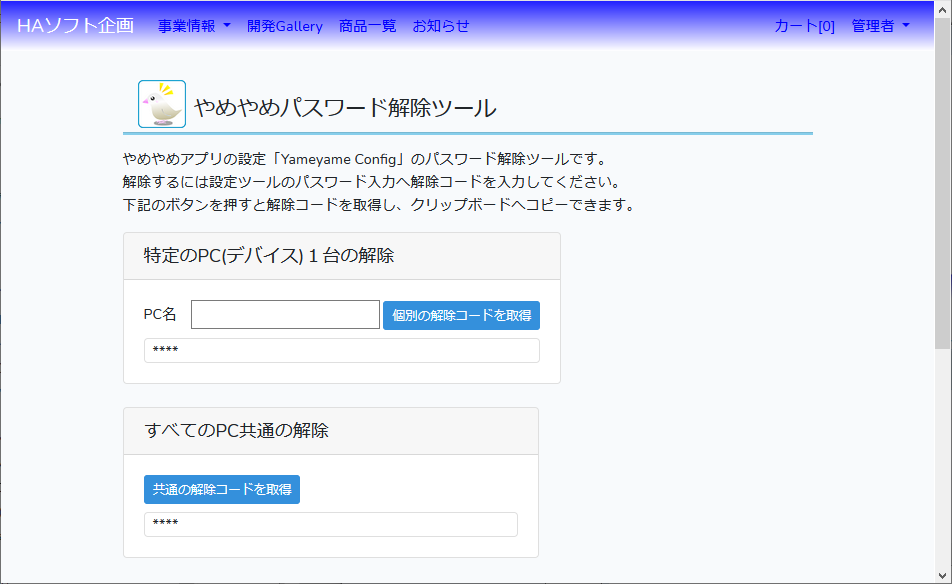View the カート[0] shopping cart
Screen dimensions: 952x584
tap(804, 26)
